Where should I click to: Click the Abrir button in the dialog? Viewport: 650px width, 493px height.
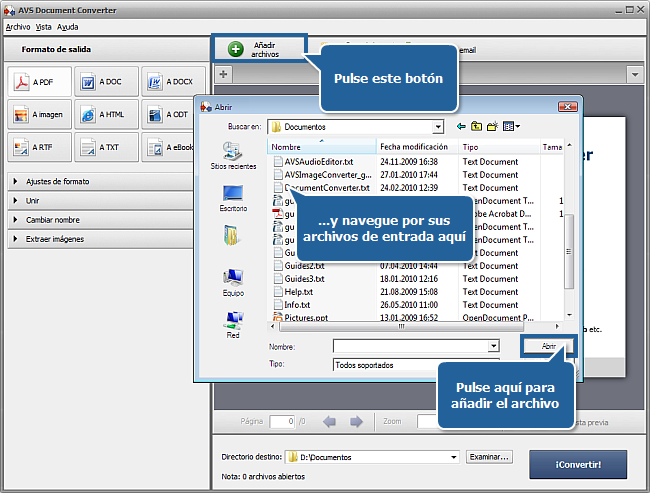point(549,346)
